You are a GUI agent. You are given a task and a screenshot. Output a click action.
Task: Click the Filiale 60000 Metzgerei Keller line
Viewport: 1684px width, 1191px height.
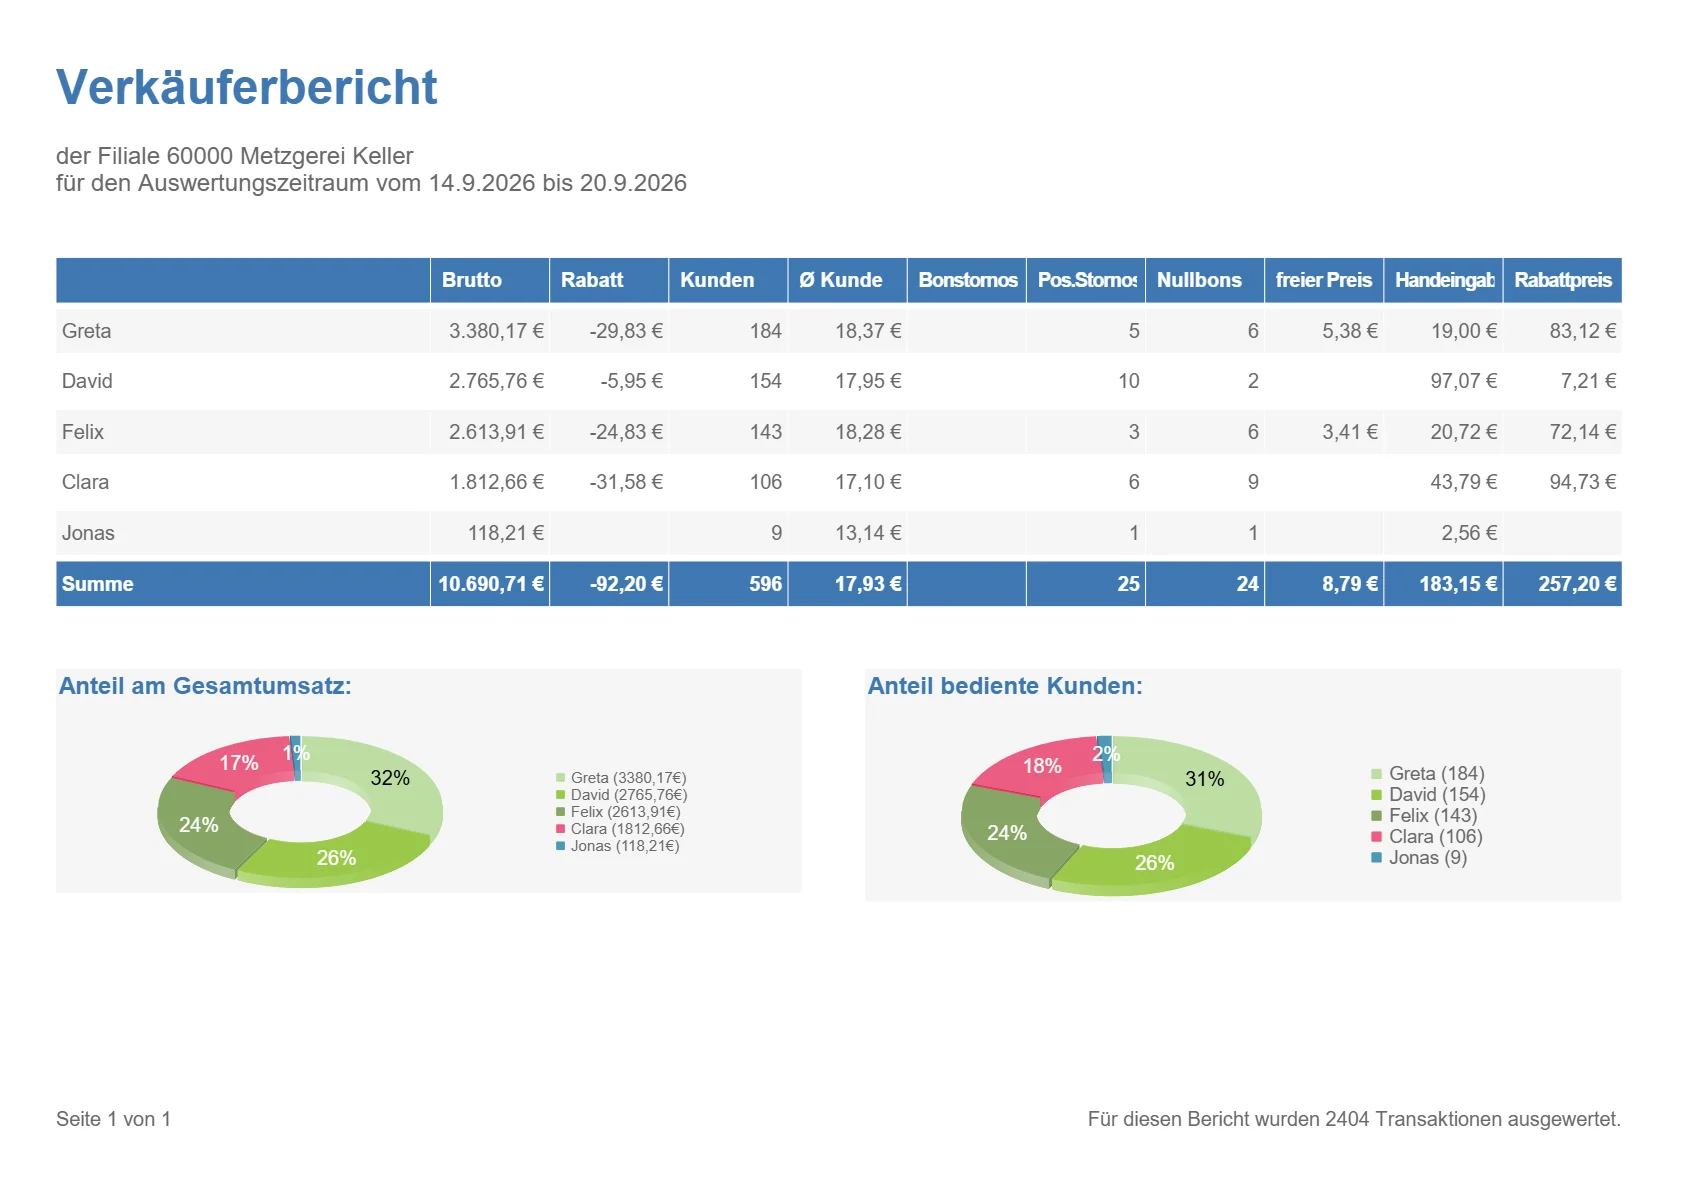coord(235,156)
